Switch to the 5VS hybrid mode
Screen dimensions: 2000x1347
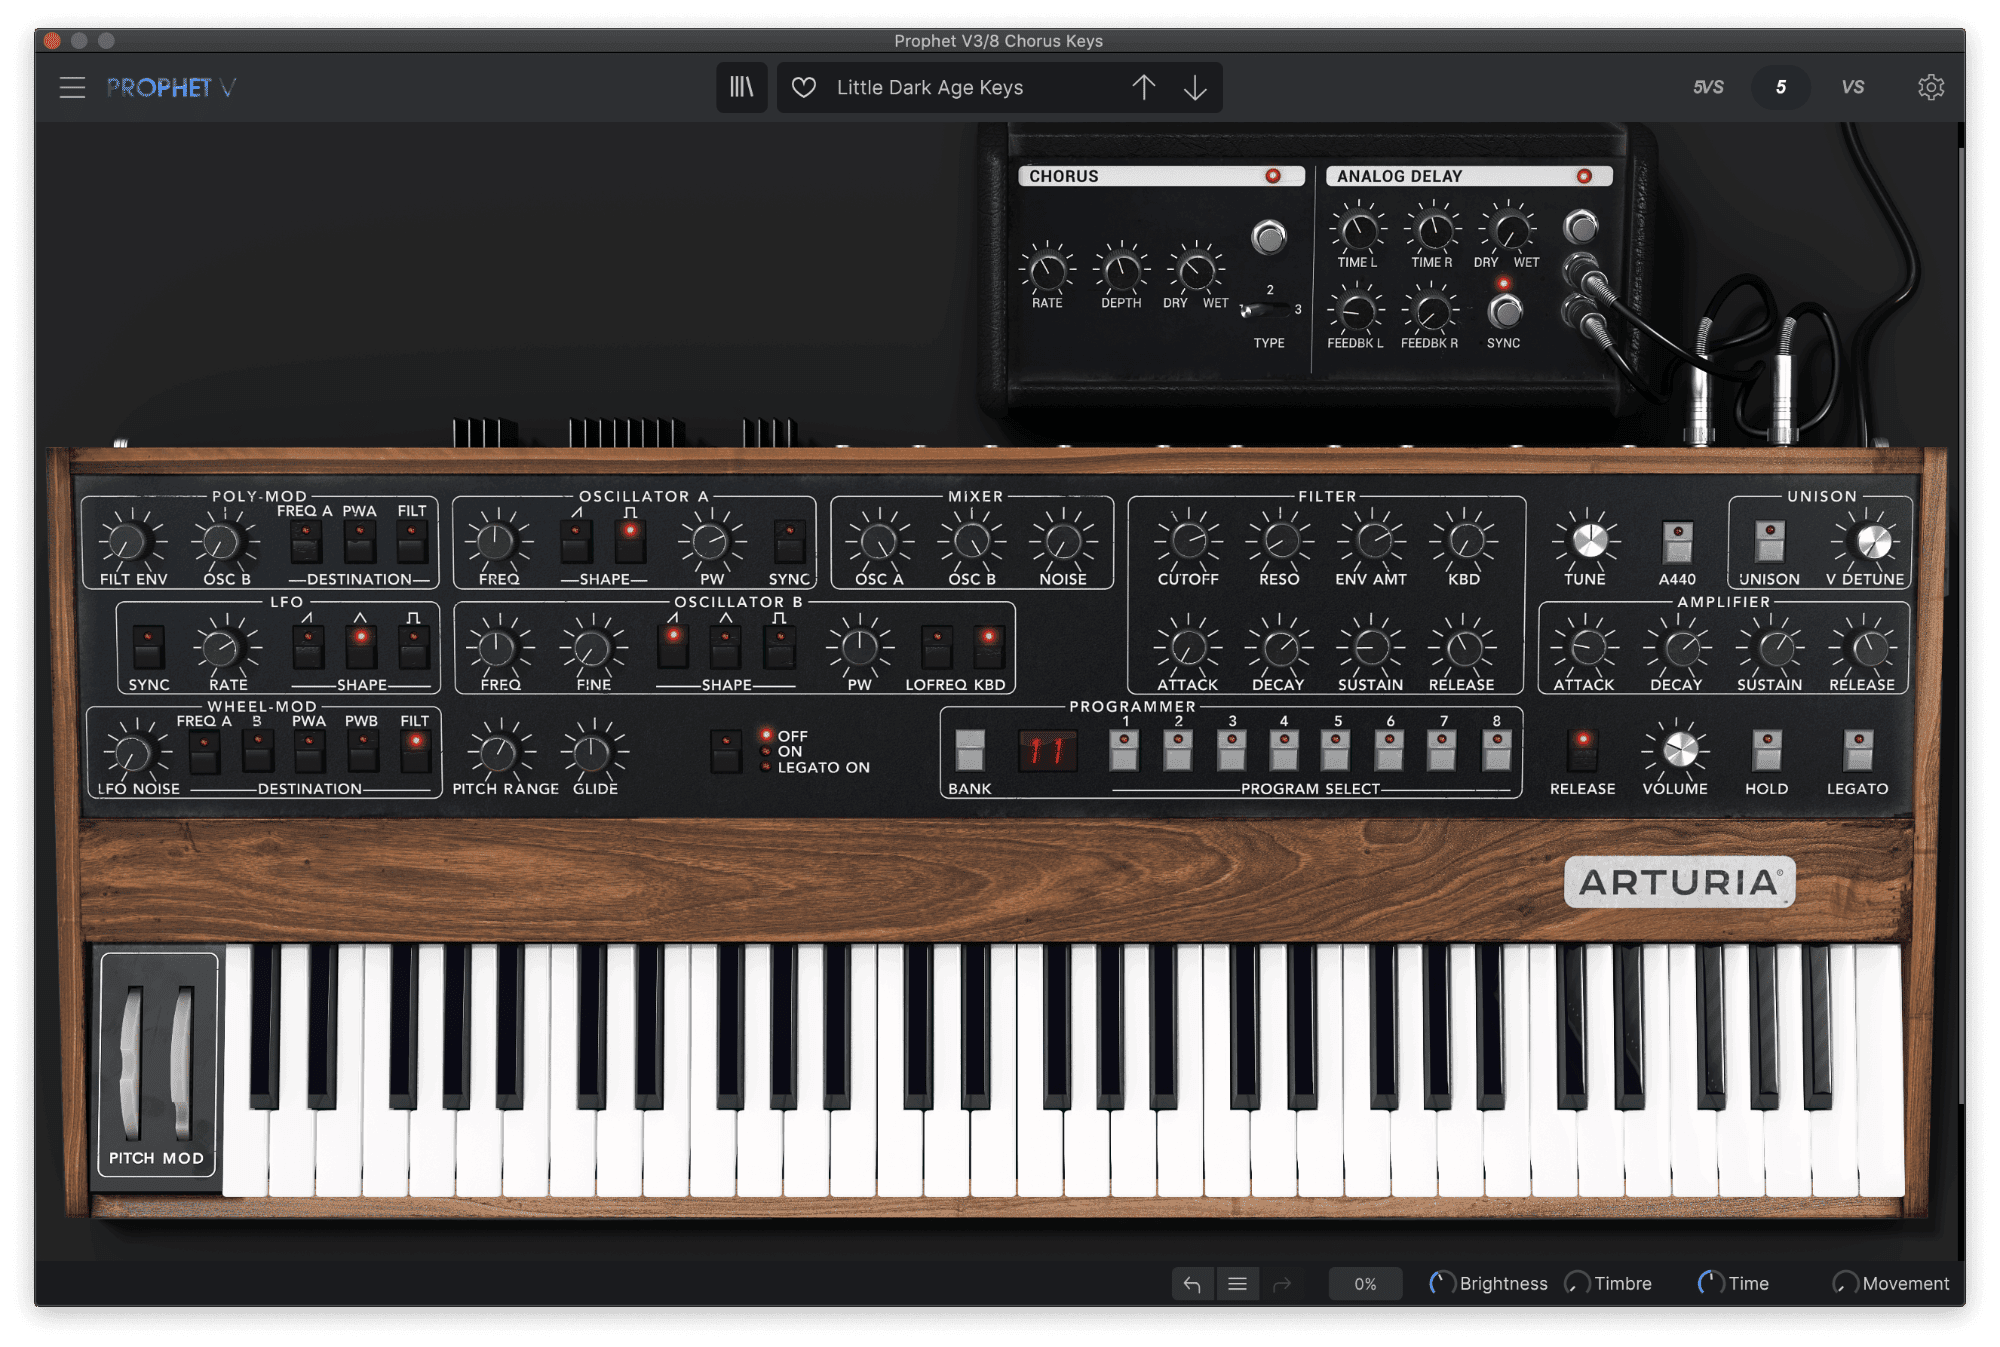click(x=1708, y=88)
